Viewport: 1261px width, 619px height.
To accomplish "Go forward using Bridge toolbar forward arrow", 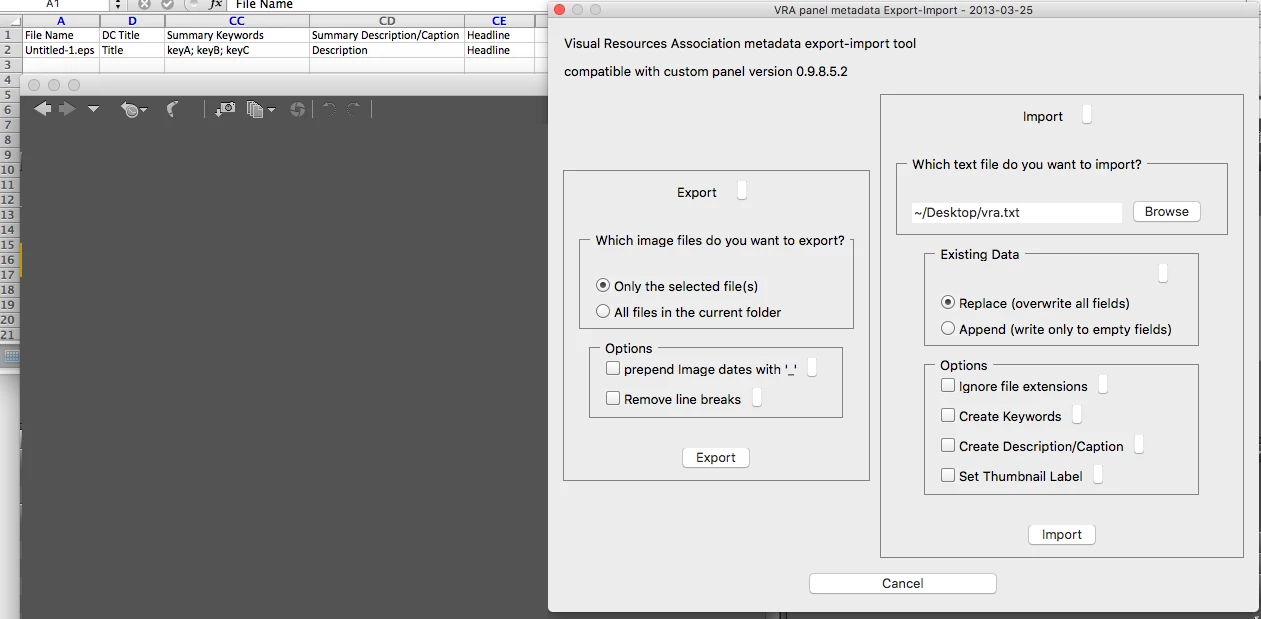I will click(67, 108).
